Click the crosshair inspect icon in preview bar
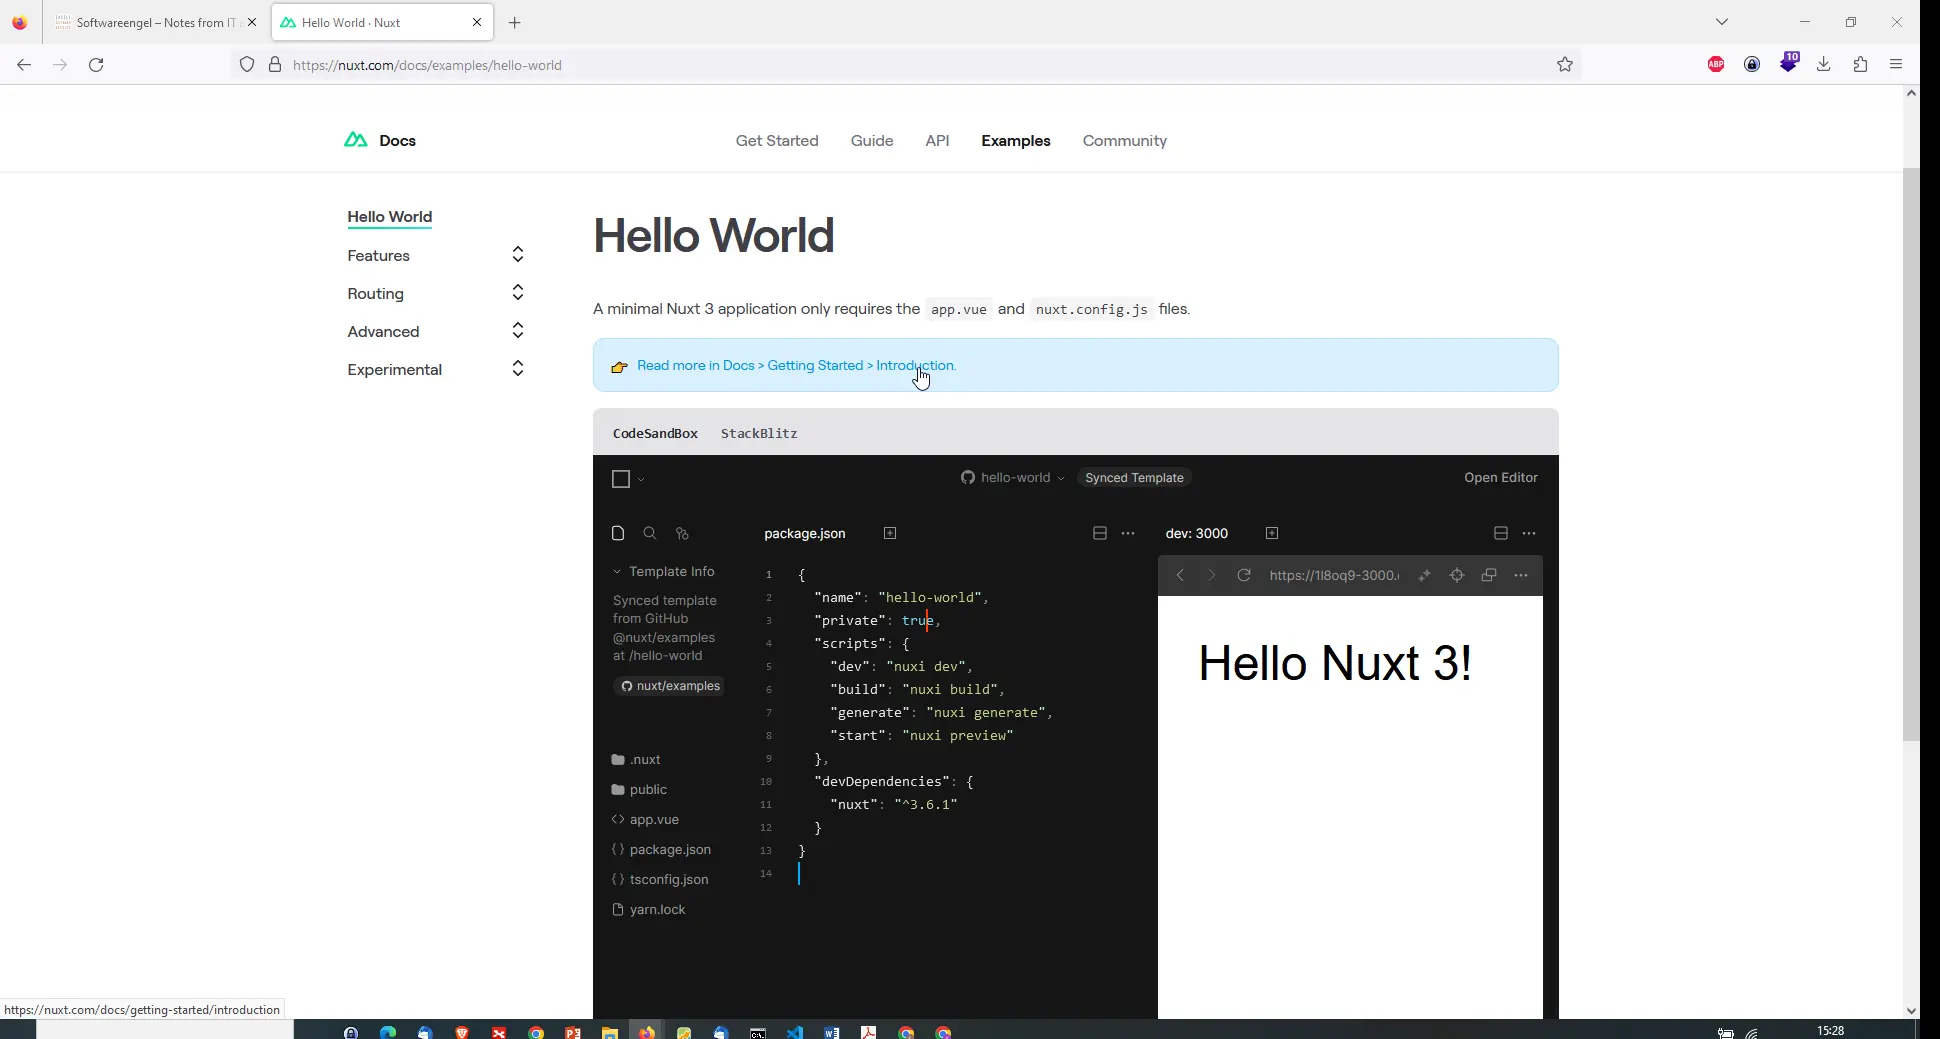The width and height of the screenshot is (1940, 1039). (x=1457, y=576)
